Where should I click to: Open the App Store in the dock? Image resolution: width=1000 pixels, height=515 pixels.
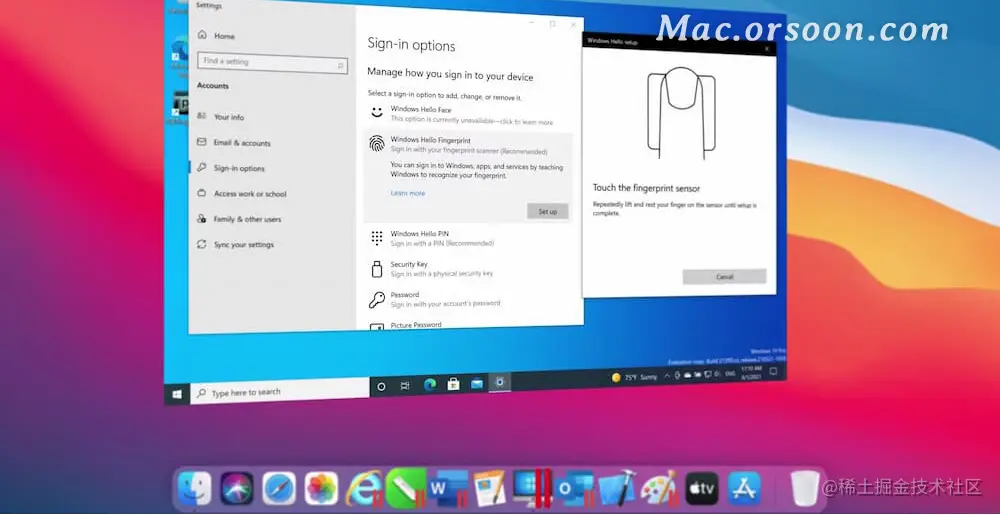tap(744, 489)
